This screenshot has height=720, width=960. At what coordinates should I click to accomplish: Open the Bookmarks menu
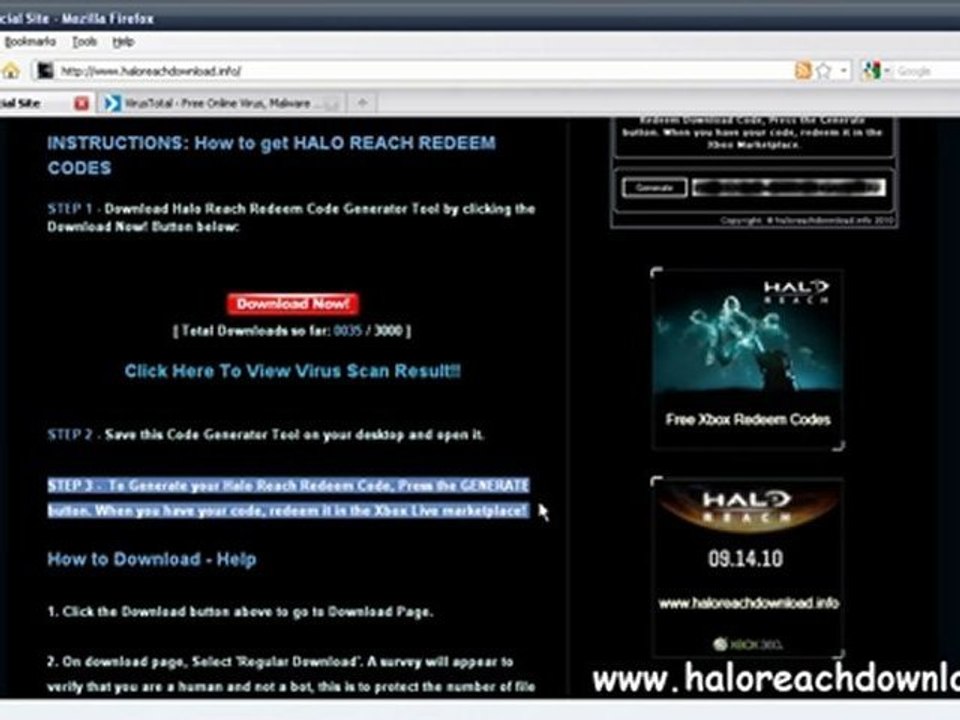point(29,42)
